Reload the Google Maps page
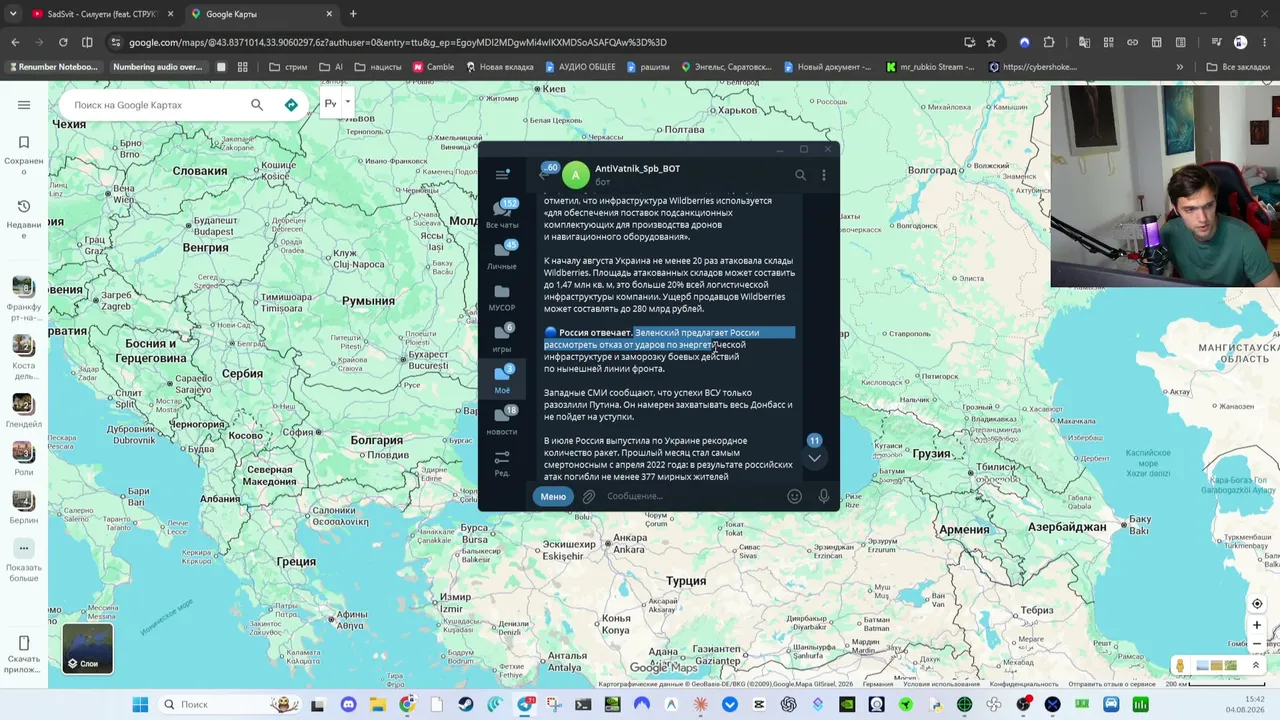 (x=63, y=42)
